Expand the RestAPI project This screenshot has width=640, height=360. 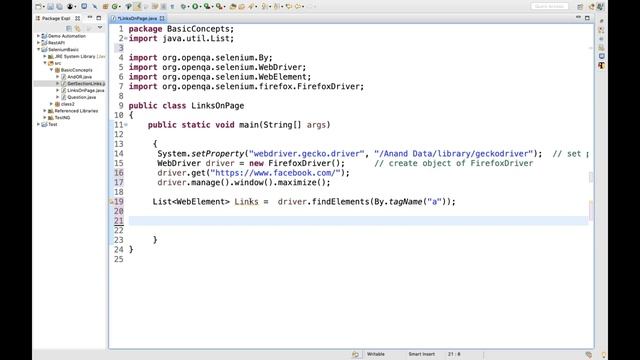click(x=38, y=42)
